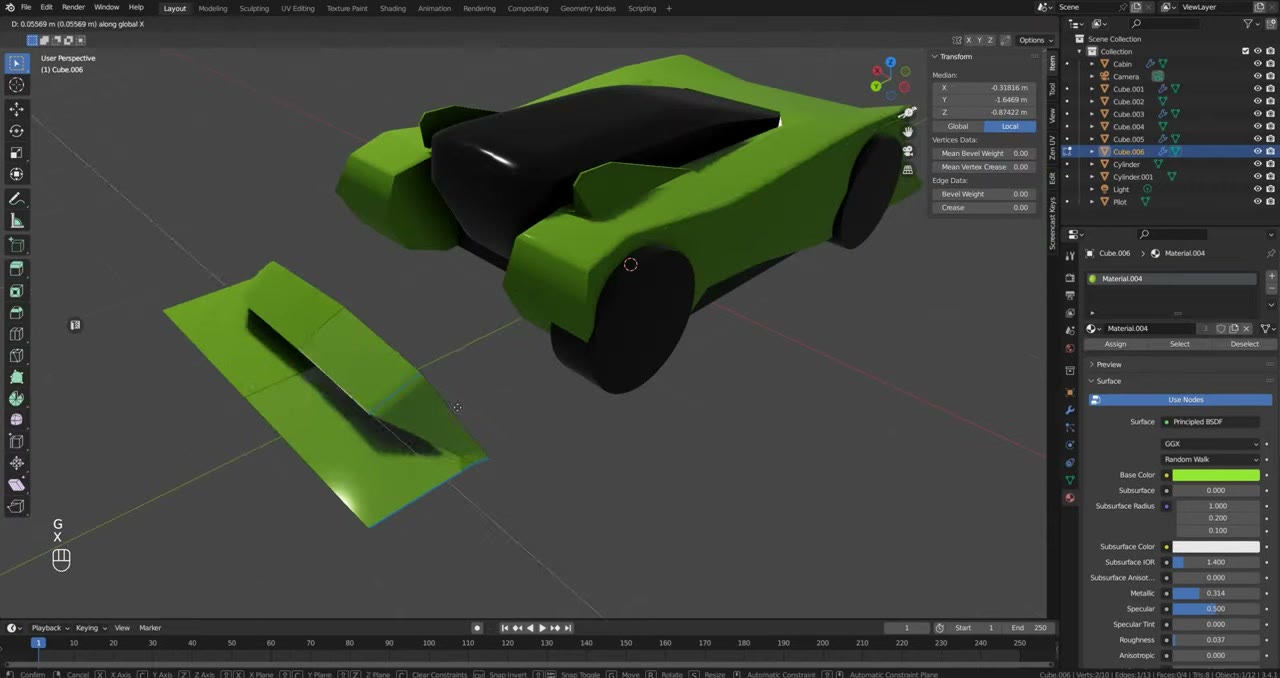Activate the Measure tool
Screen dimensions: 1280x678
[16, 221]
